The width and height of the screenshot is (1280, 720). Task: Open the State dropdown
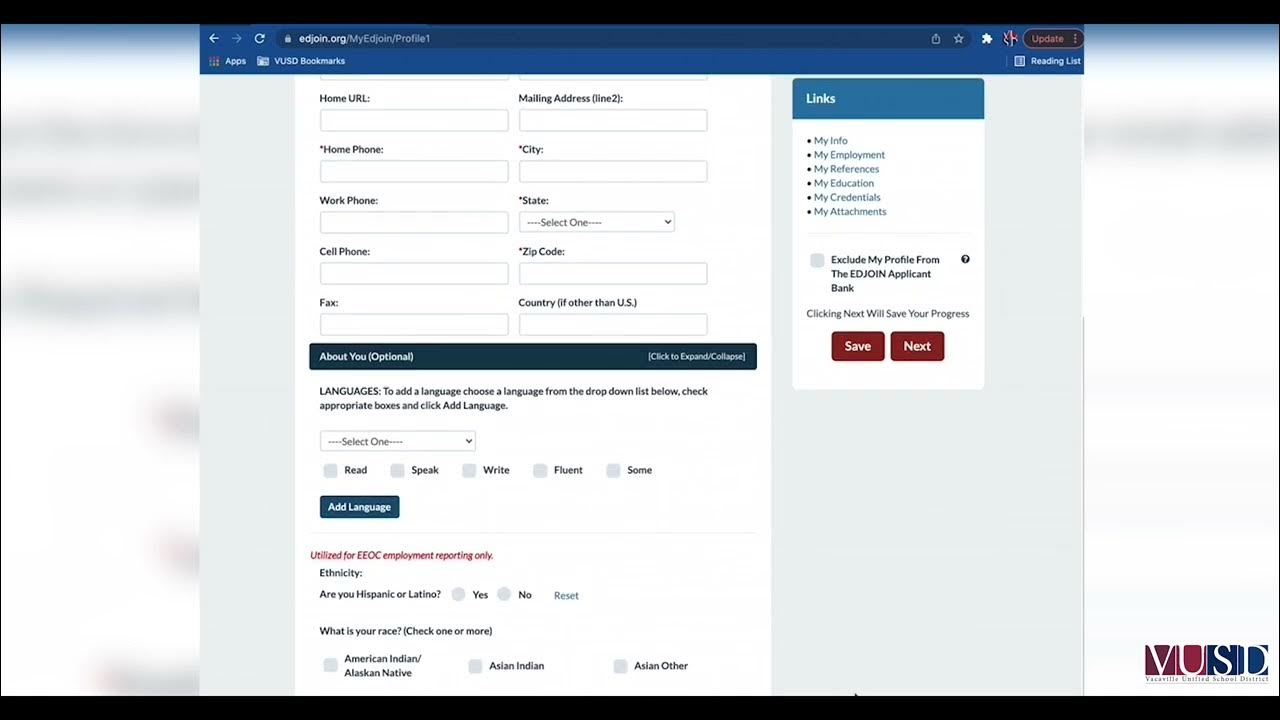coord(597,222)
